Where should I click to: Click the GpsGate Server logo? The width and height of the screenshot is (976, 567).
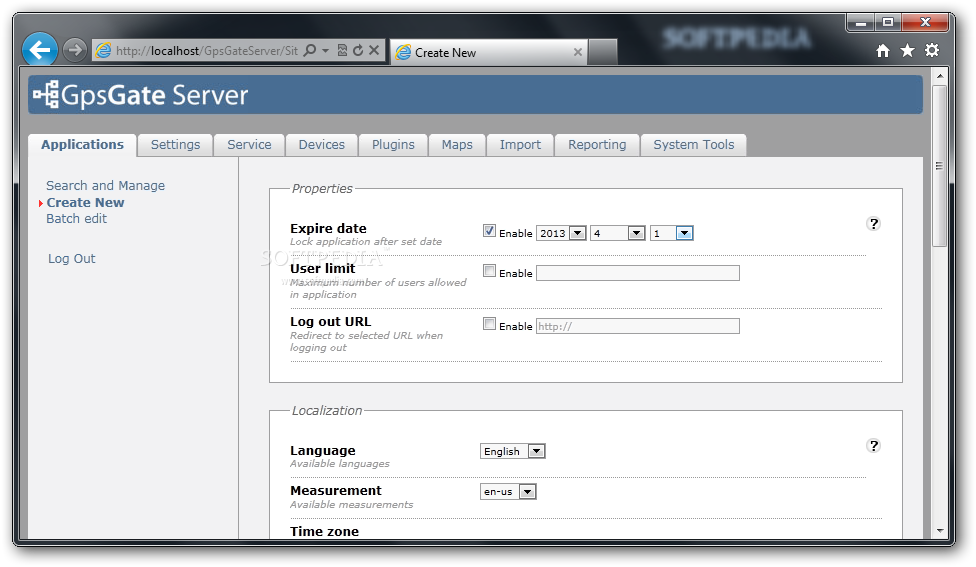point(141,95)
